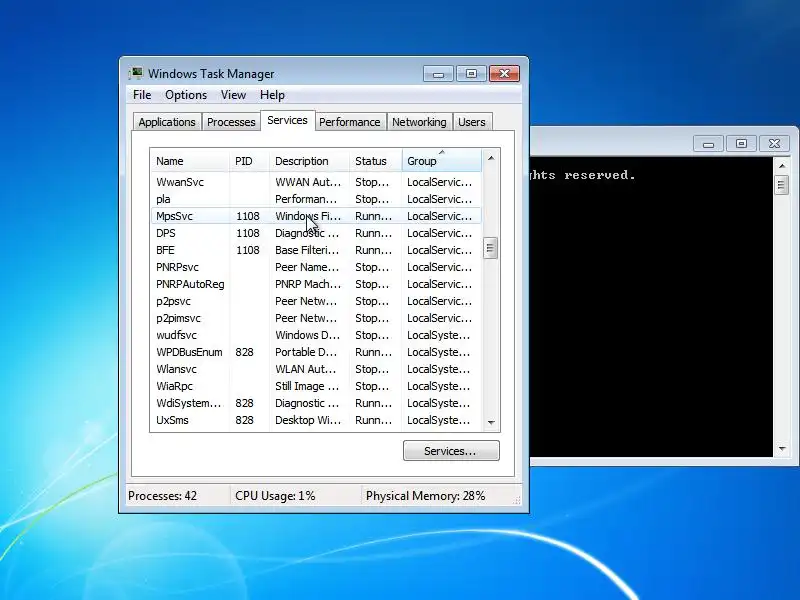The height and width of the screenshot is (600, 800).
Task: Click the services list scroll-down arrow
Action: click(491, 422)
